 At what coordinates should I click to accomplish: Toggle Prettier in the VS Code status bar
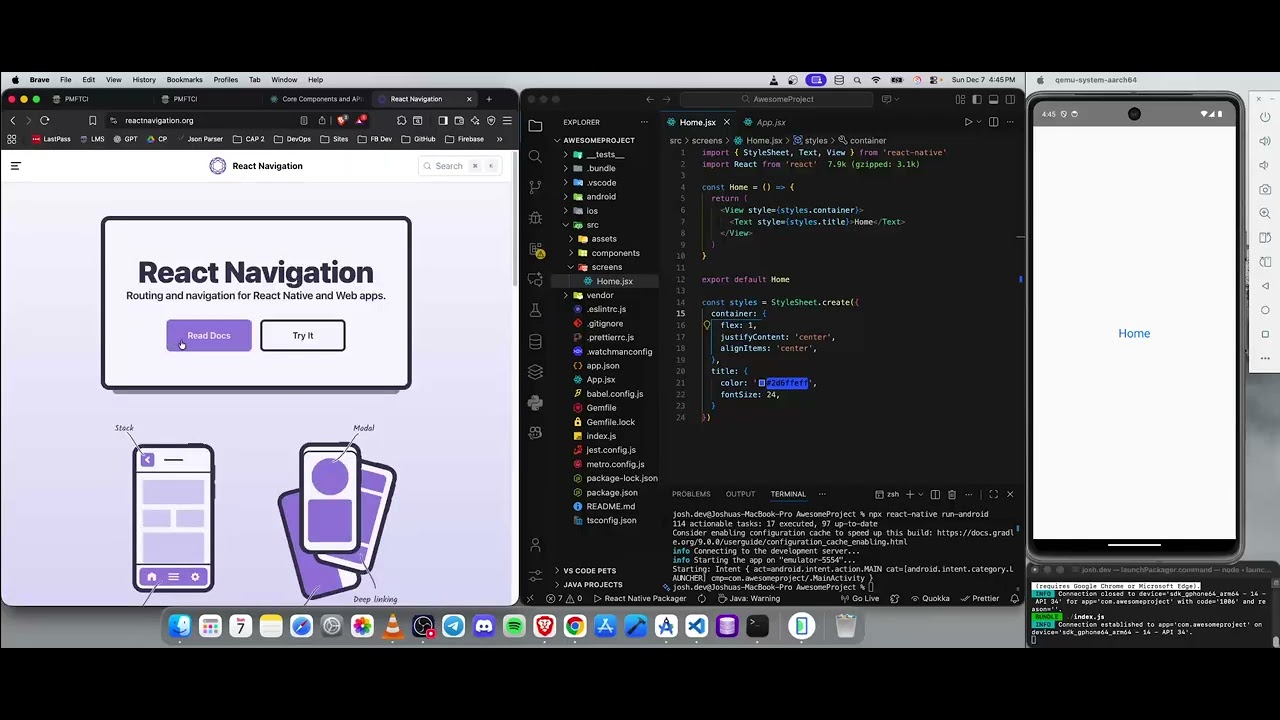click(980, 599)
